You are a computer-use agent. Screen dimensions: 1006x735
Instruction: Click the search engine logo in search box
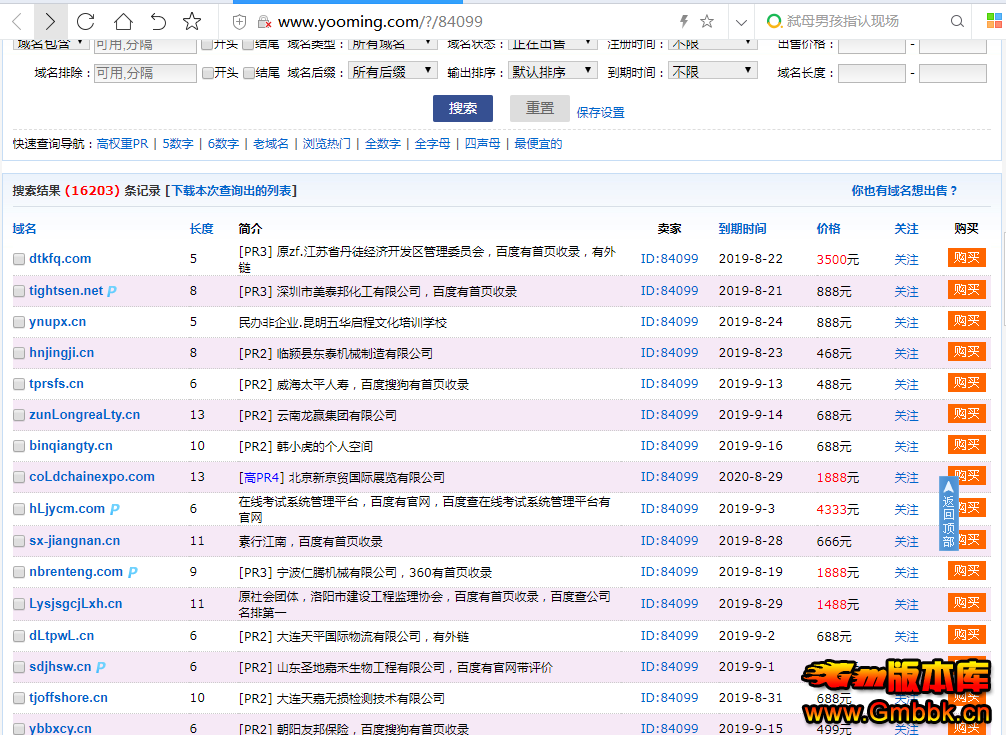point(774,21)
